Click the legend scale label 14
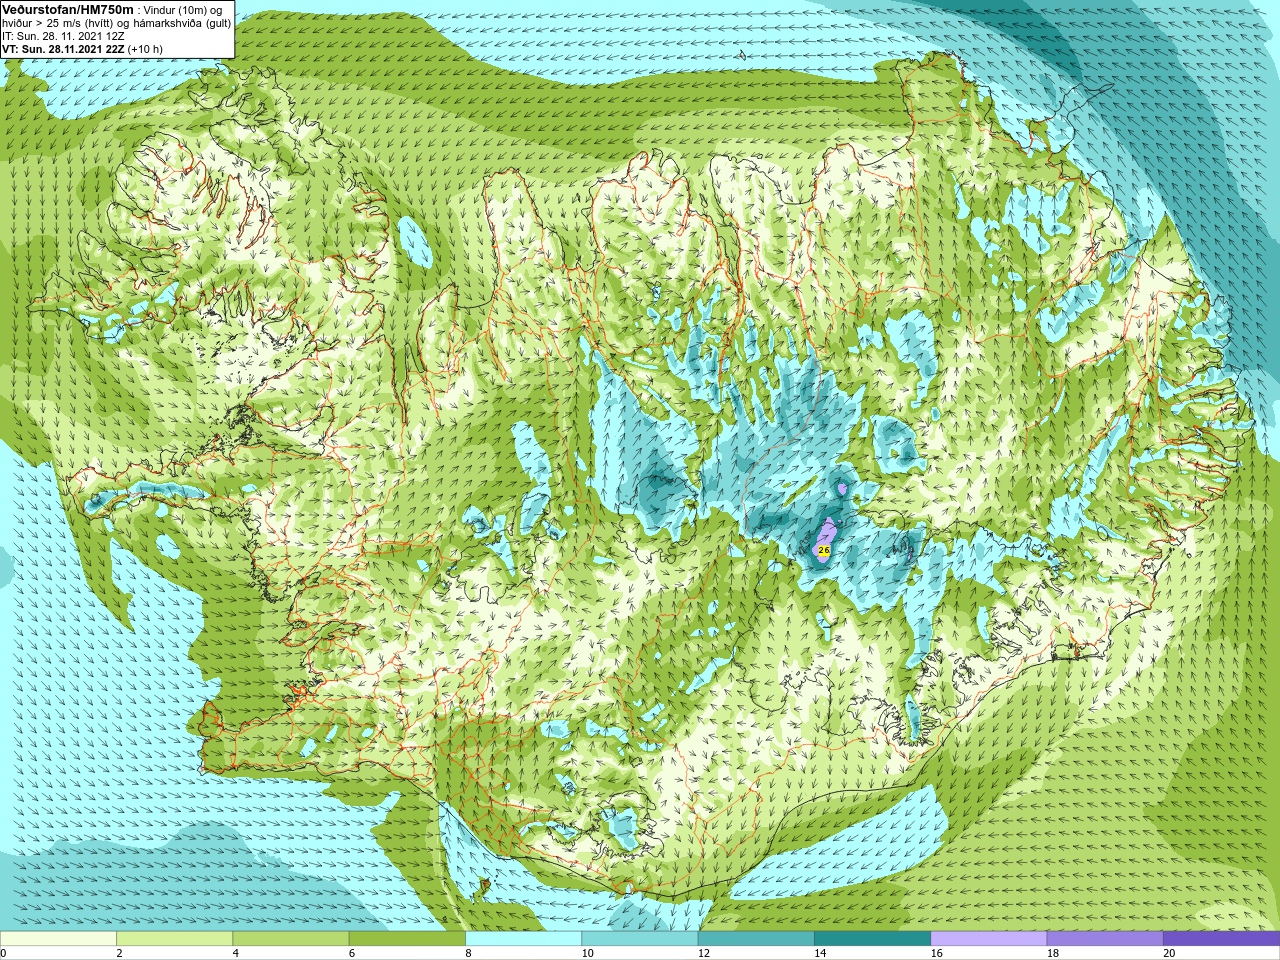1280x960 pixels. (x=820, y=953)
